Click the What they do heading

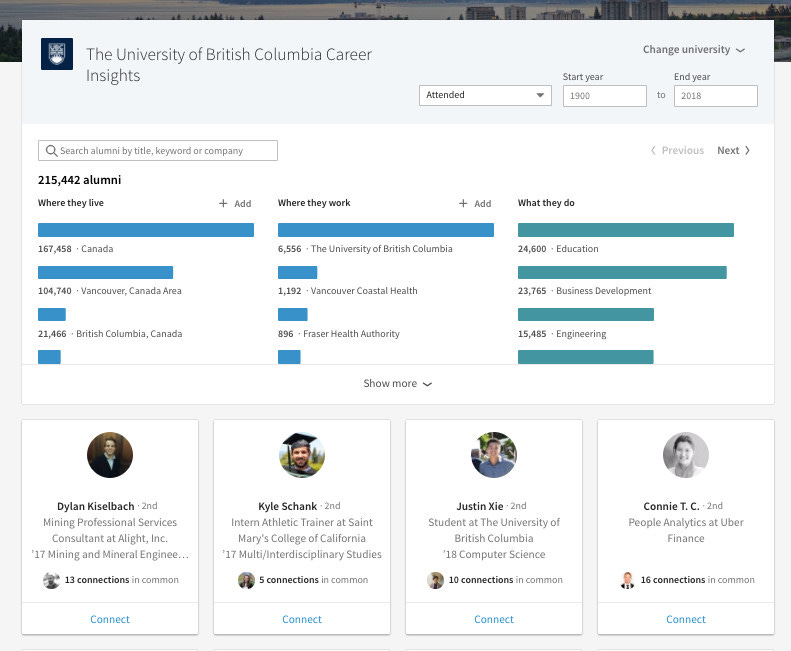coord(546,203)
